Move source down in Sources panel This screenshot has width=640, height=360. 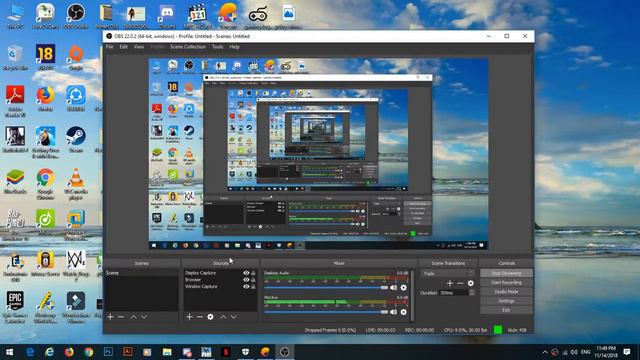point(233,317)
